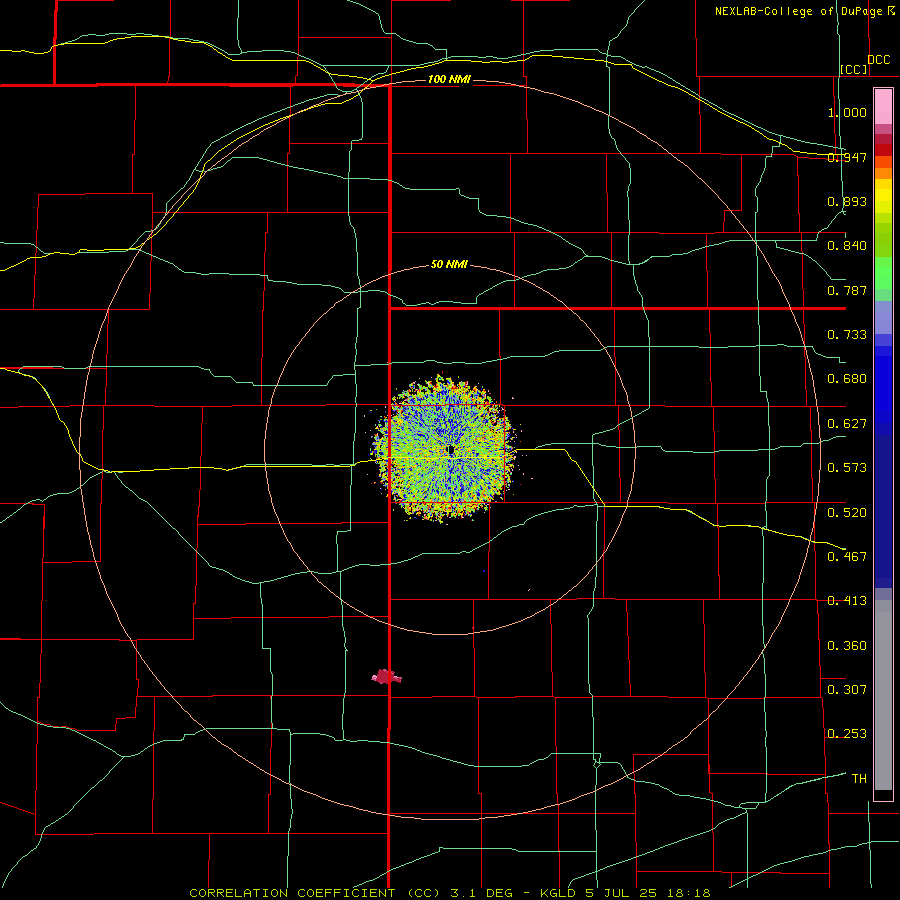Image resolution: width=900 pixels, height=900 pixels.
Task: Select the 0.947 scale value
Action: [x=847, y=157]
